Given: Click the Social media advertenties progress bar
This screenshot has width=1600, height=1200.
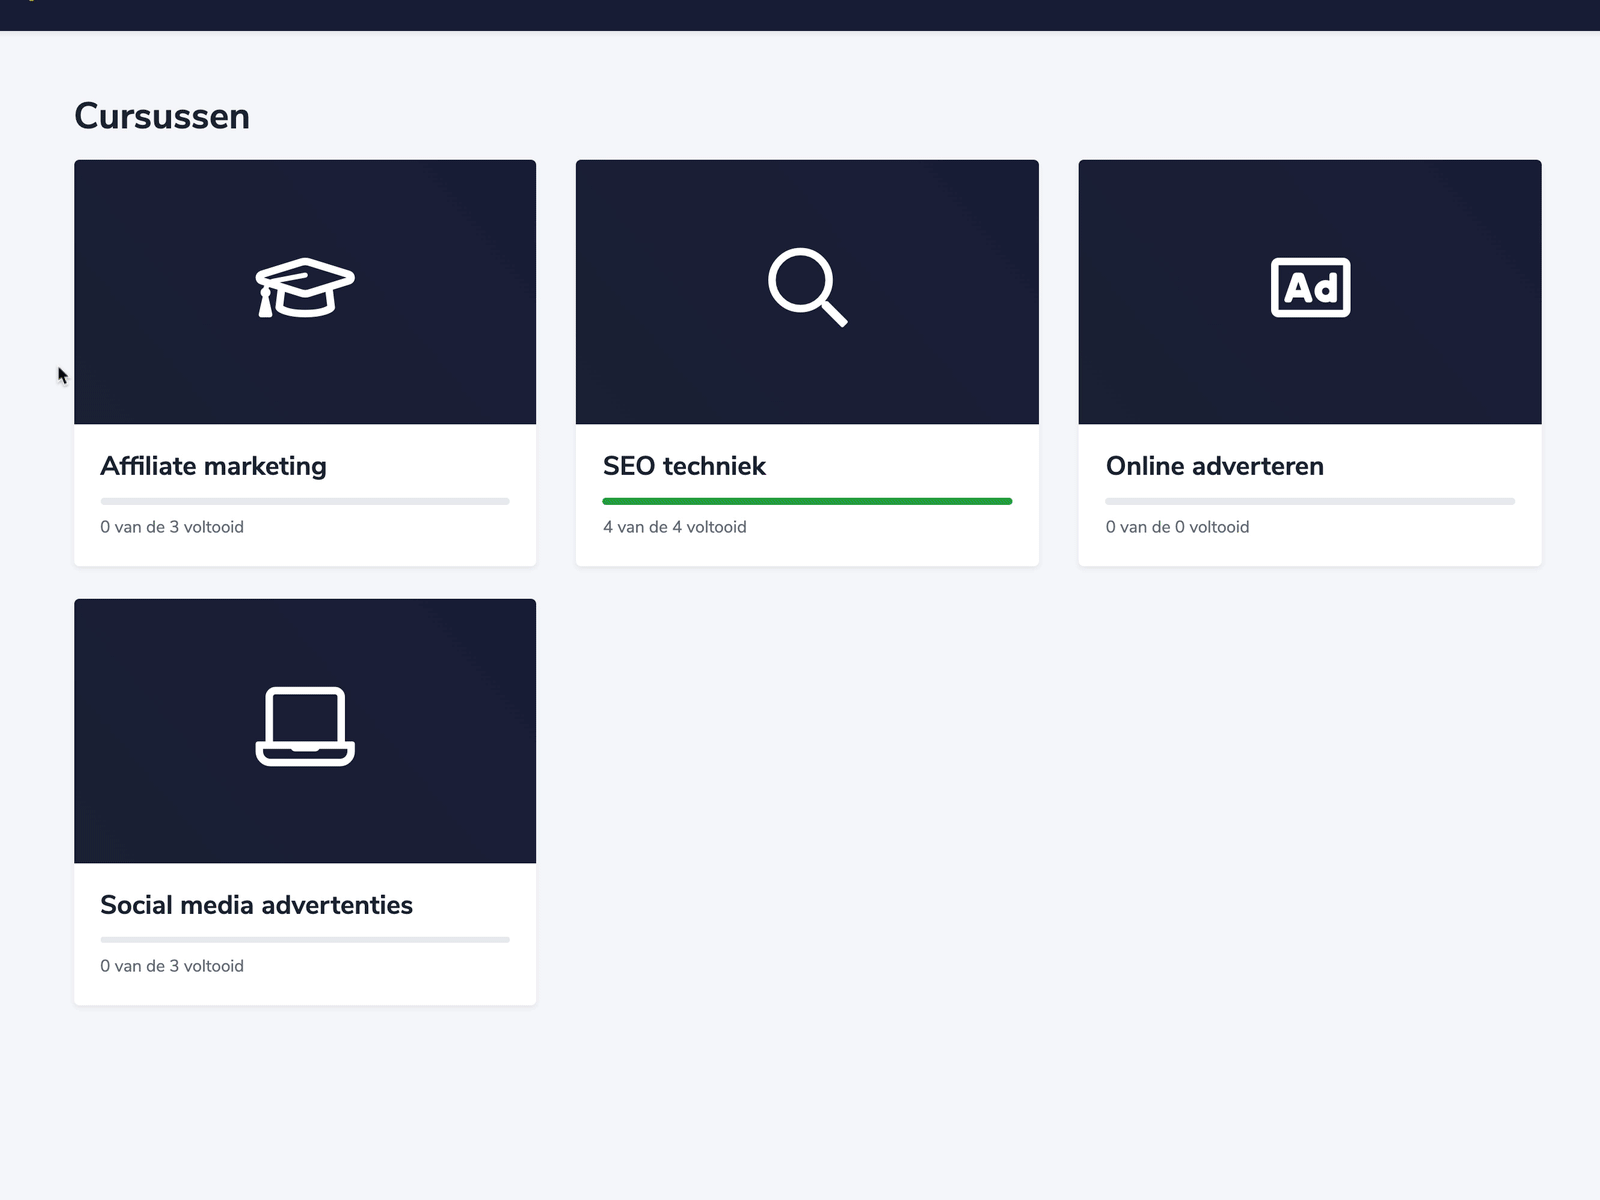Looking at the screenshot, I should tap(305, 940).
